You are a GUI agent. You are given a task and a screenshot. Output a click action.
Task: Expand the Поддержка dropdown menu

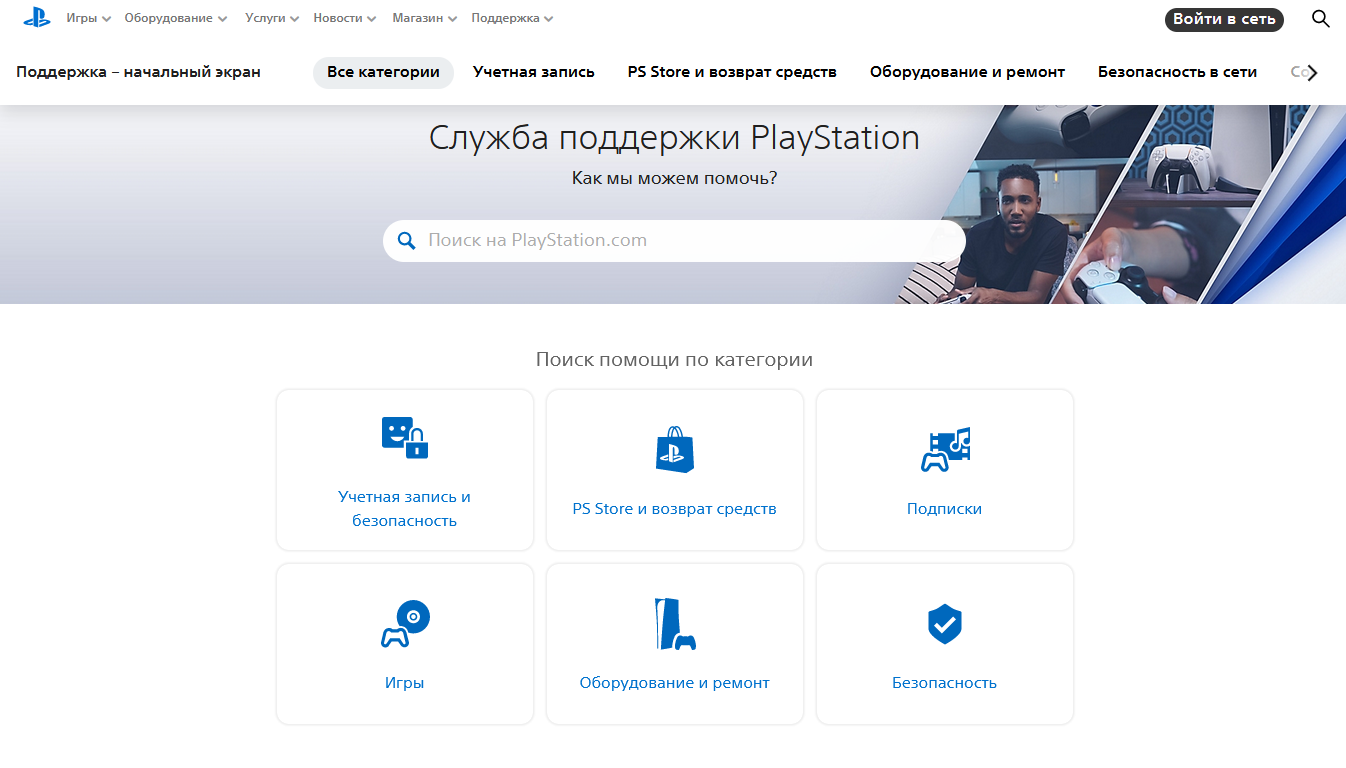512,18
